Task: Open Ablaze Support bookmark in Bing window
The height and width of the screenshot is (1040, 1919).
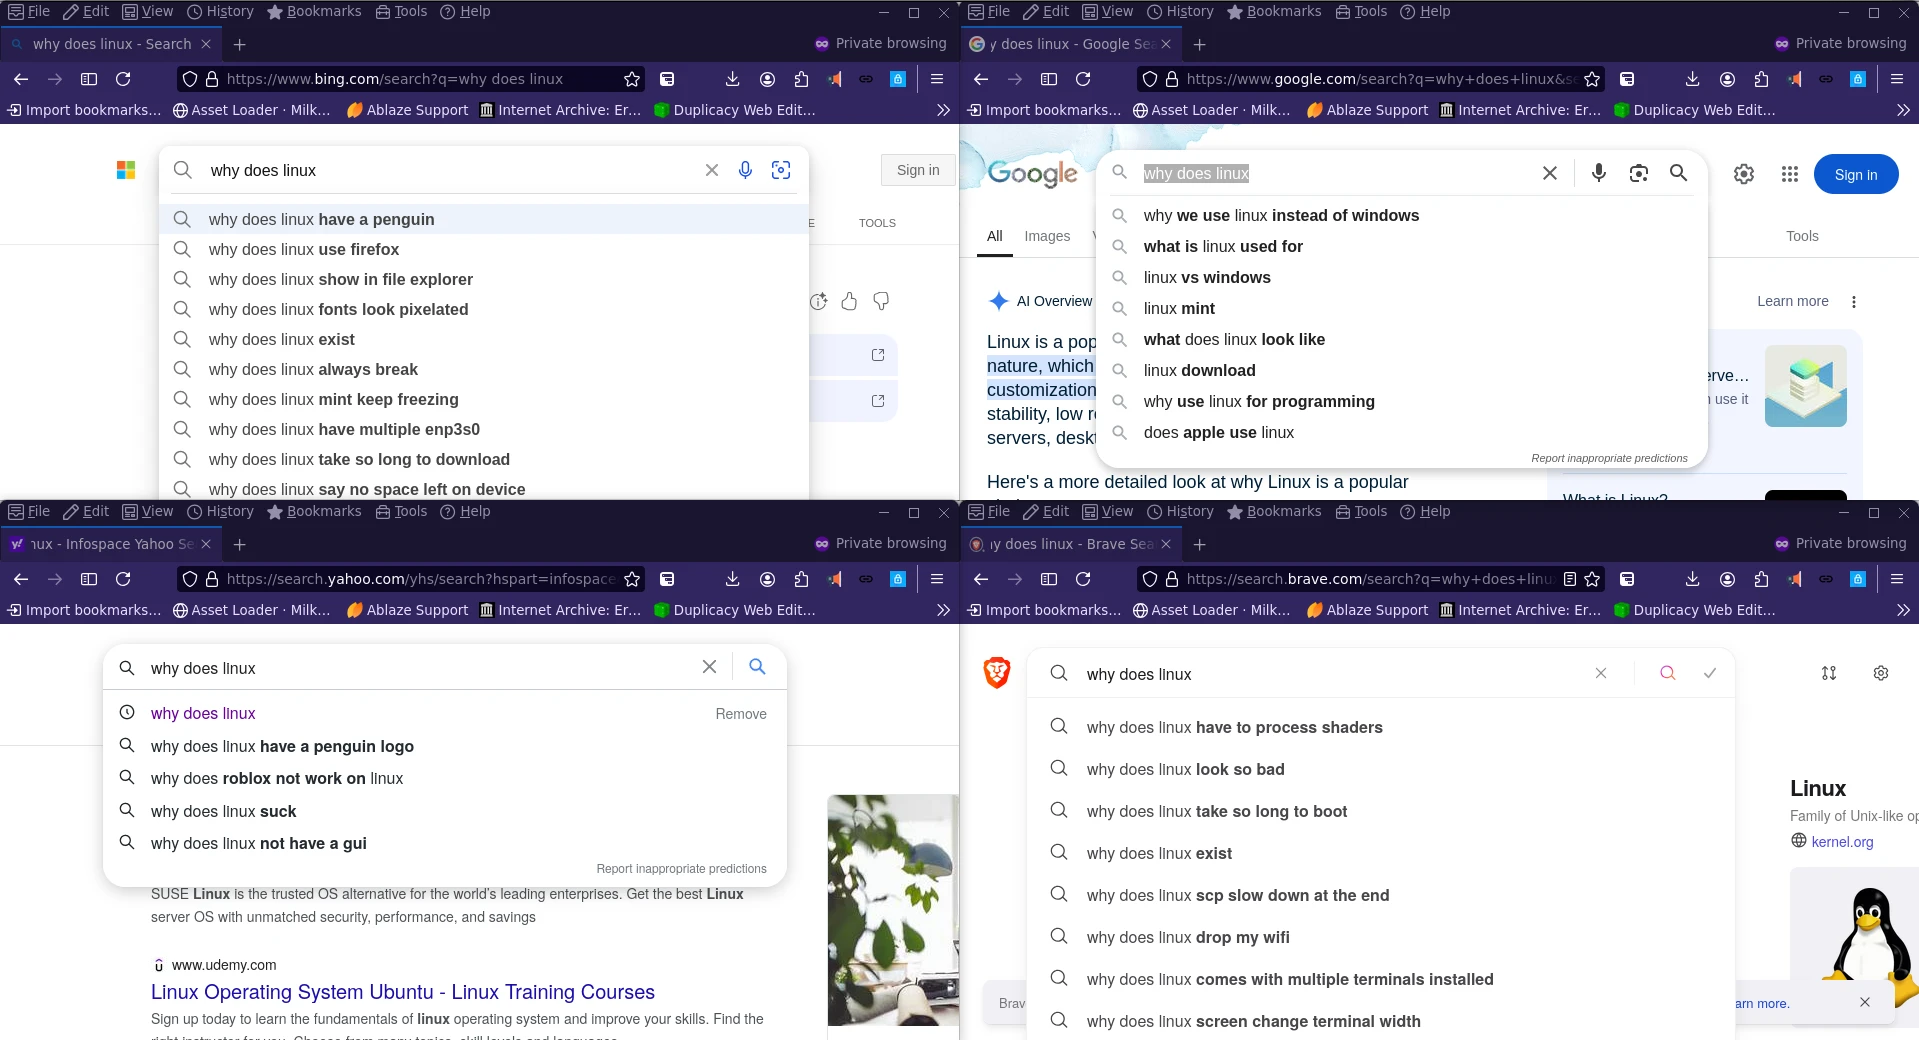Action: [407, 110]
